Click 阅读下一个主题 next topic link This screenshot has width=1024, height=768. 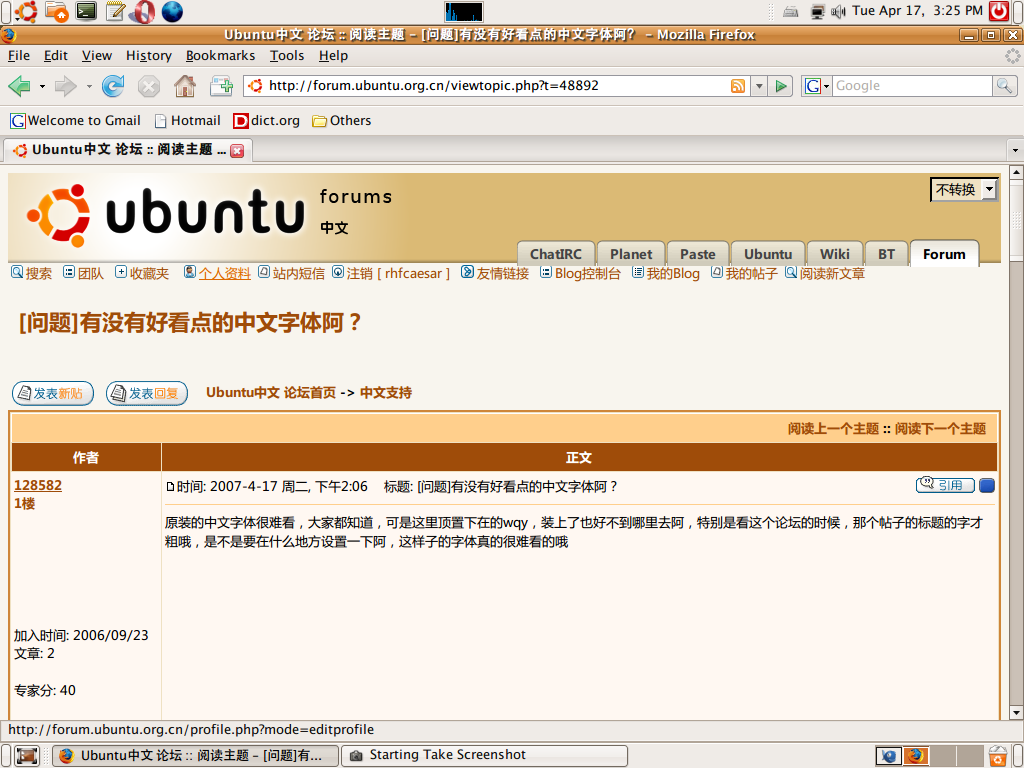pos(940,428)
